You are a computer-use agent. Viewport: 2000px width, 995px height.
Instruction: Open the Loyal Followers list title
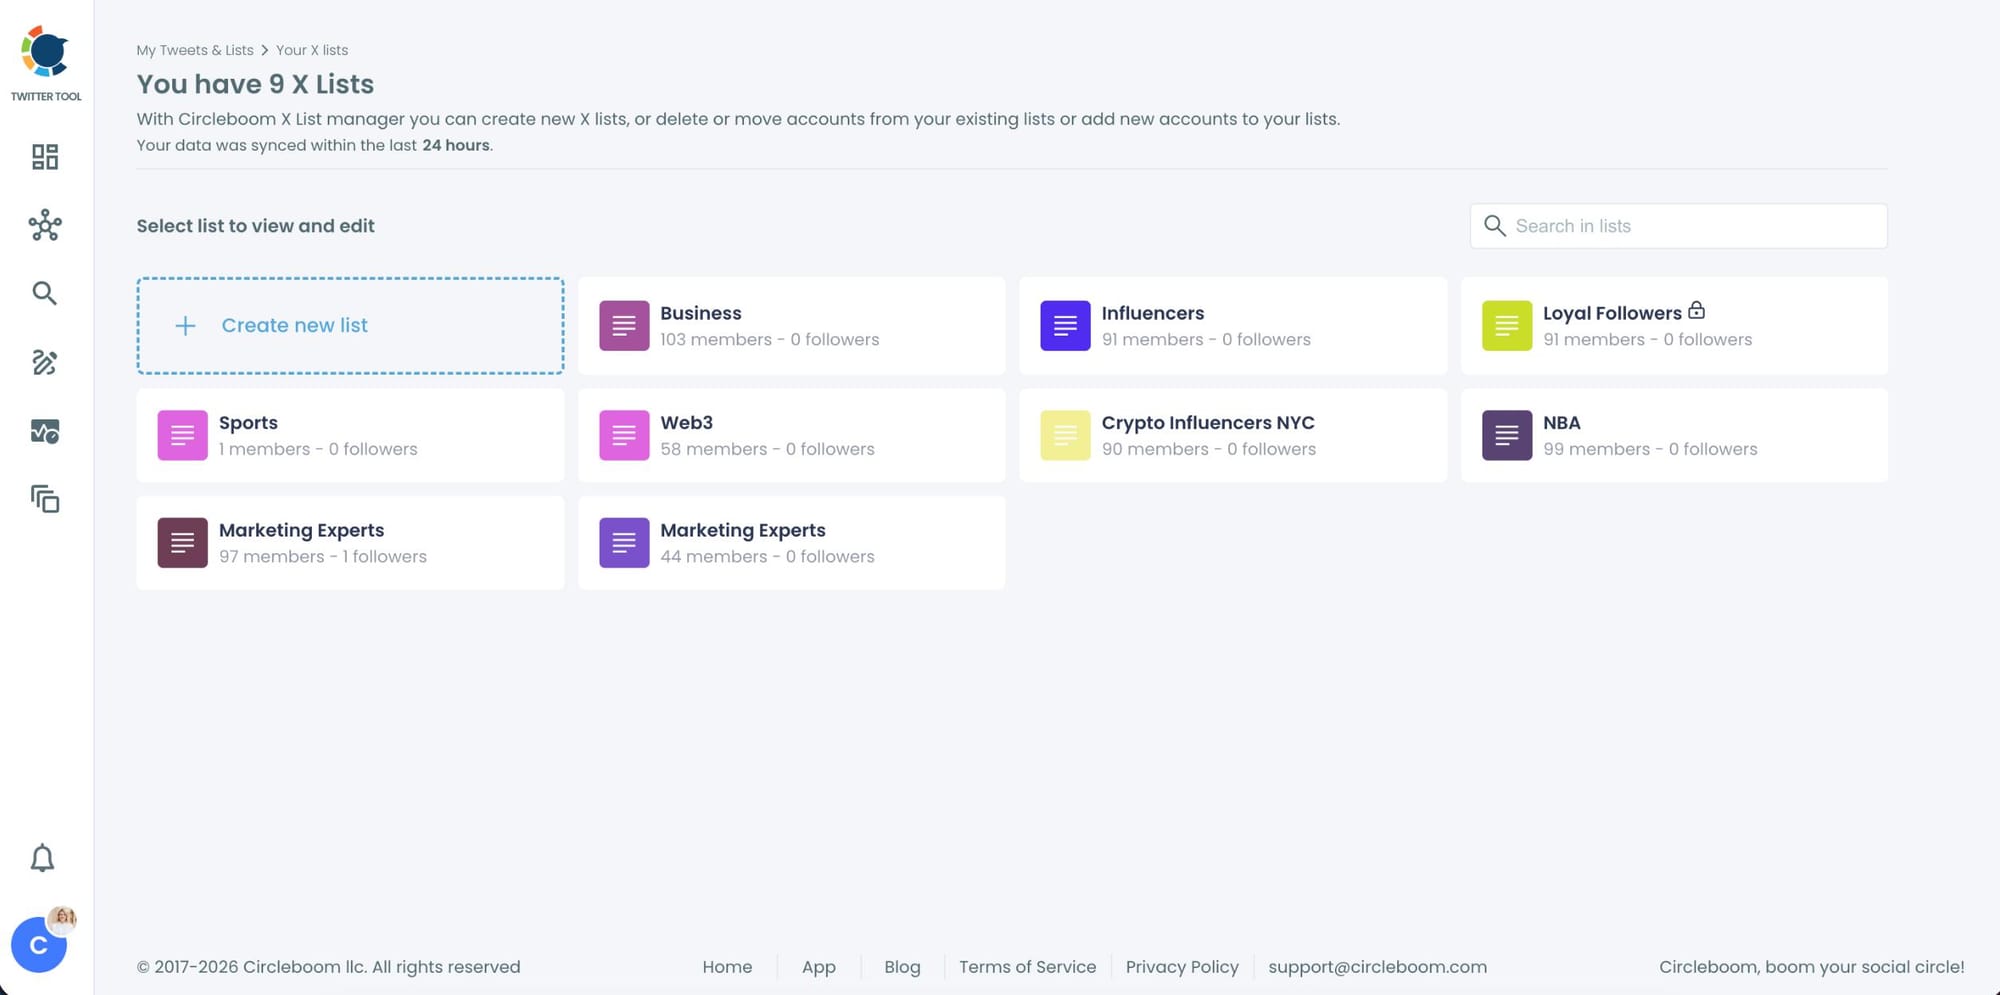[1612, 313]
